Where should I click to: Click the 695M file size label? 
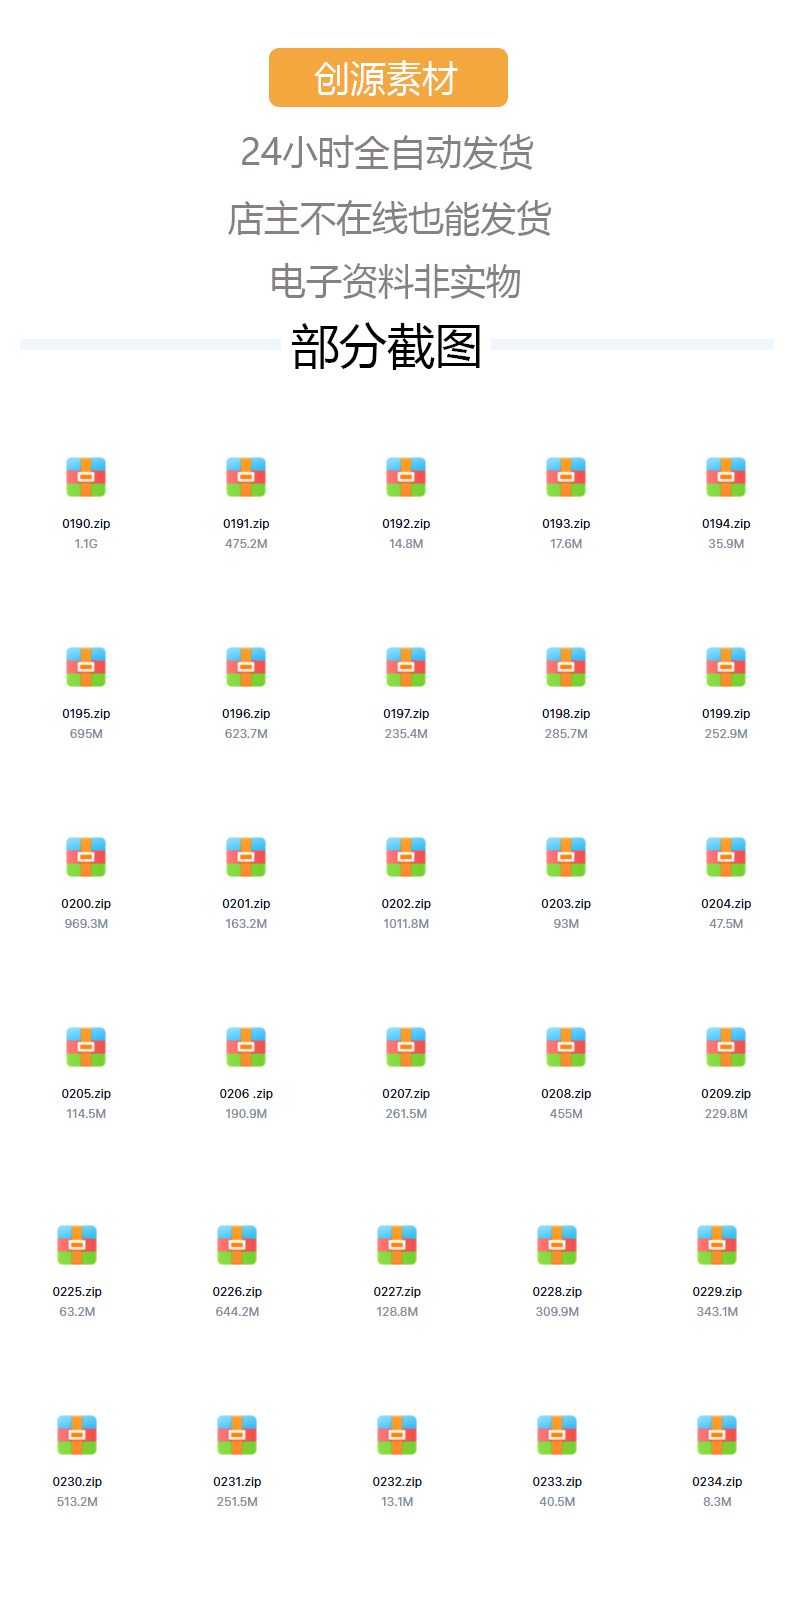point(86,734)
